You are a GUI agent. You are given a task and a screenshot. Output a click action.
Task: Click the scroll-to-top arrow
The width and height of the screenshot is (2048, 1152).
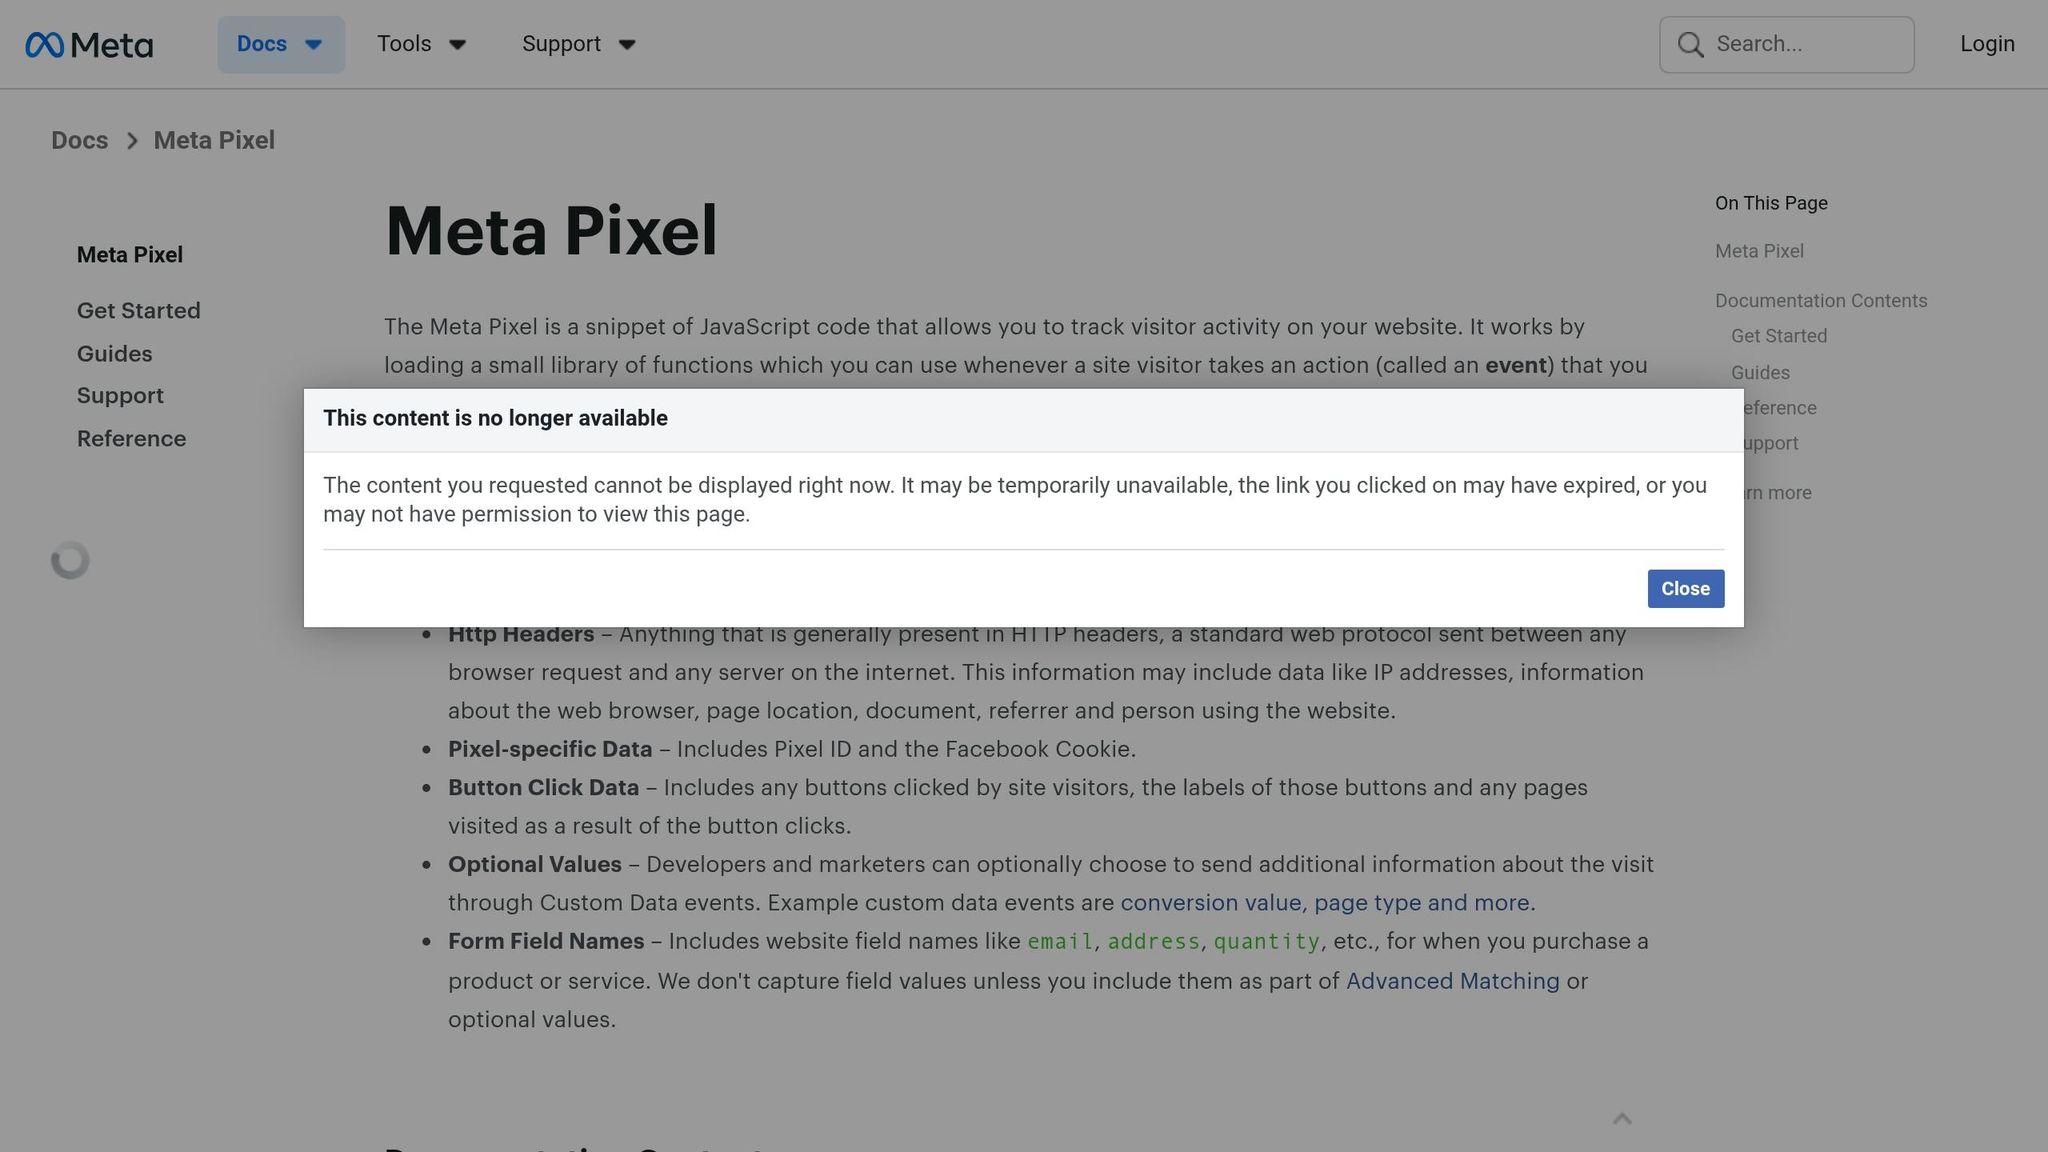pyautogui.click(x=1622, y=1119)
